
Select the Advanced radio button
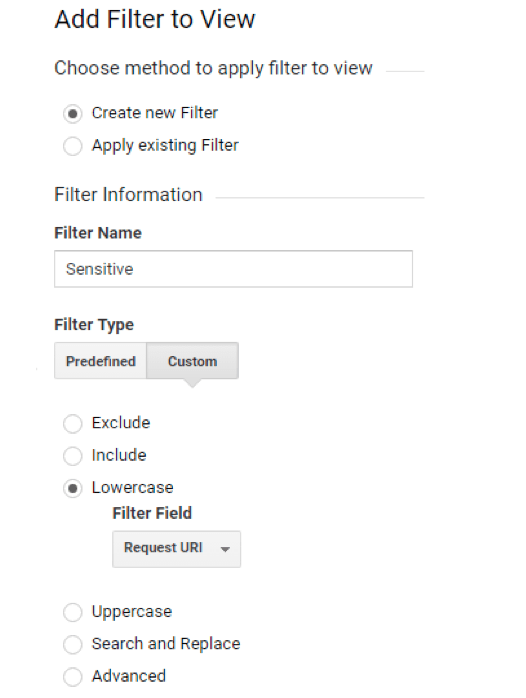73,677
